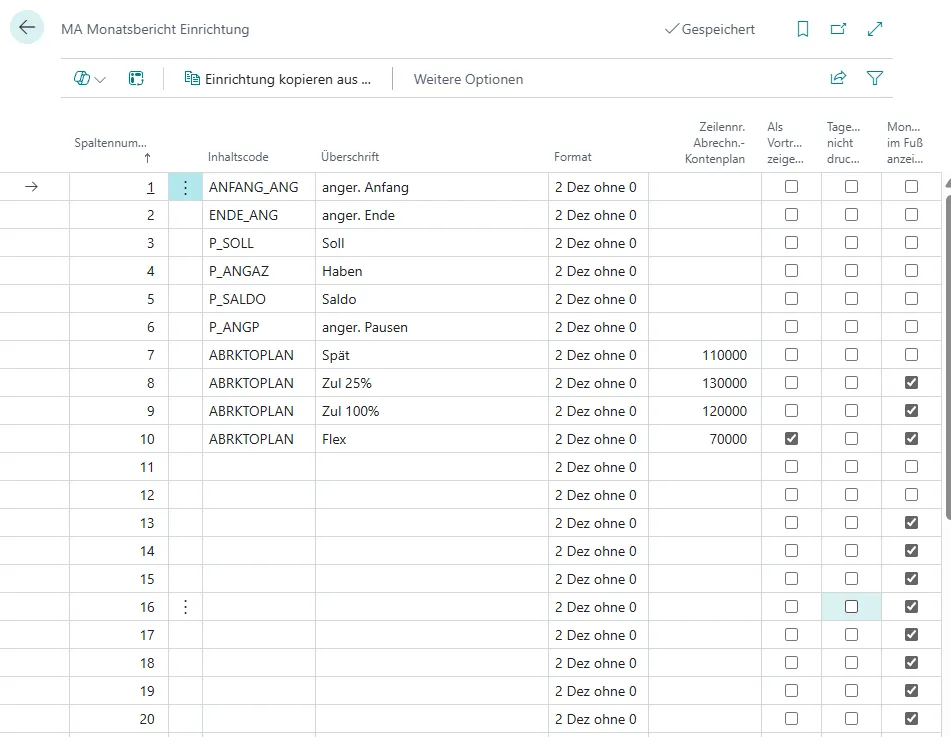951x737 pixels.
Task: Uncheck 'Als Vortrag zeigen' for Flex row
Action: 791,439
